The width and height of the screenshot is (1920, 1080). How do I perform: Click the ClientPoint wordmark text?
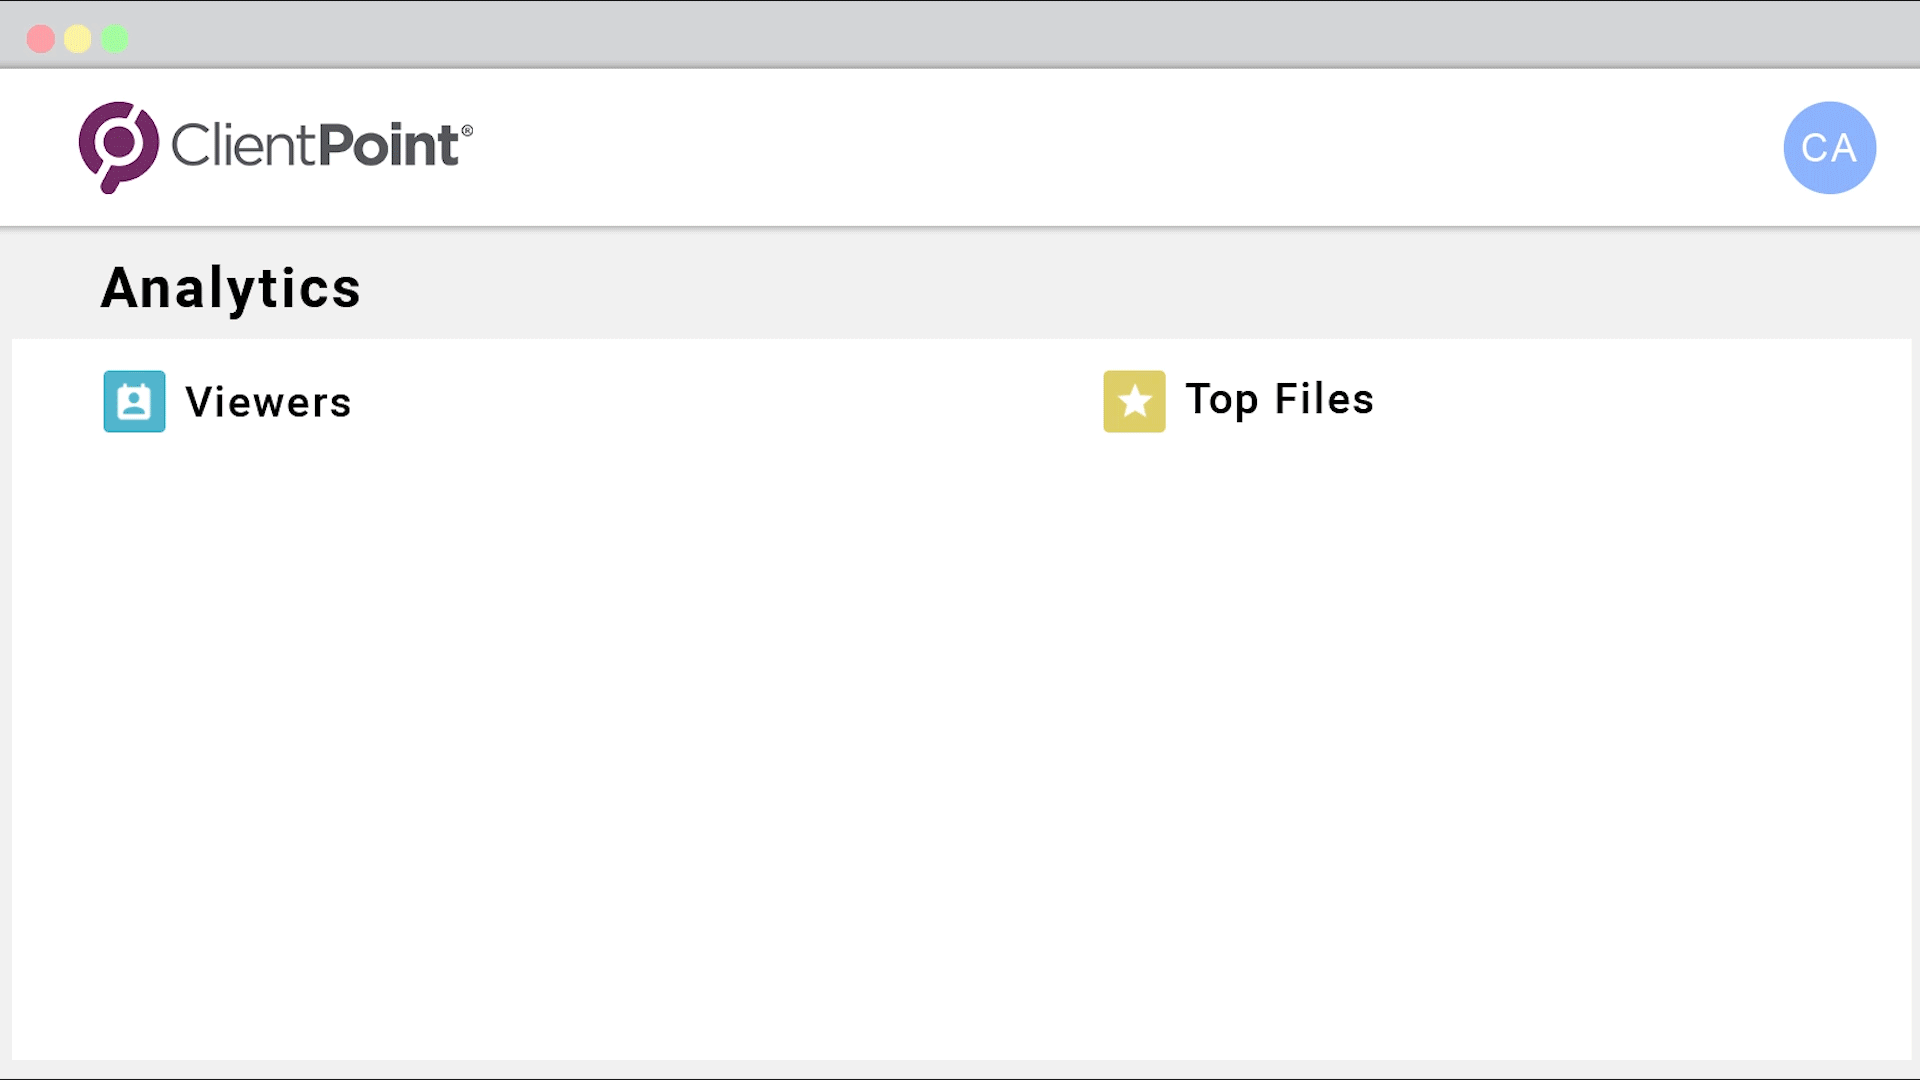click(x=315, y=146)
